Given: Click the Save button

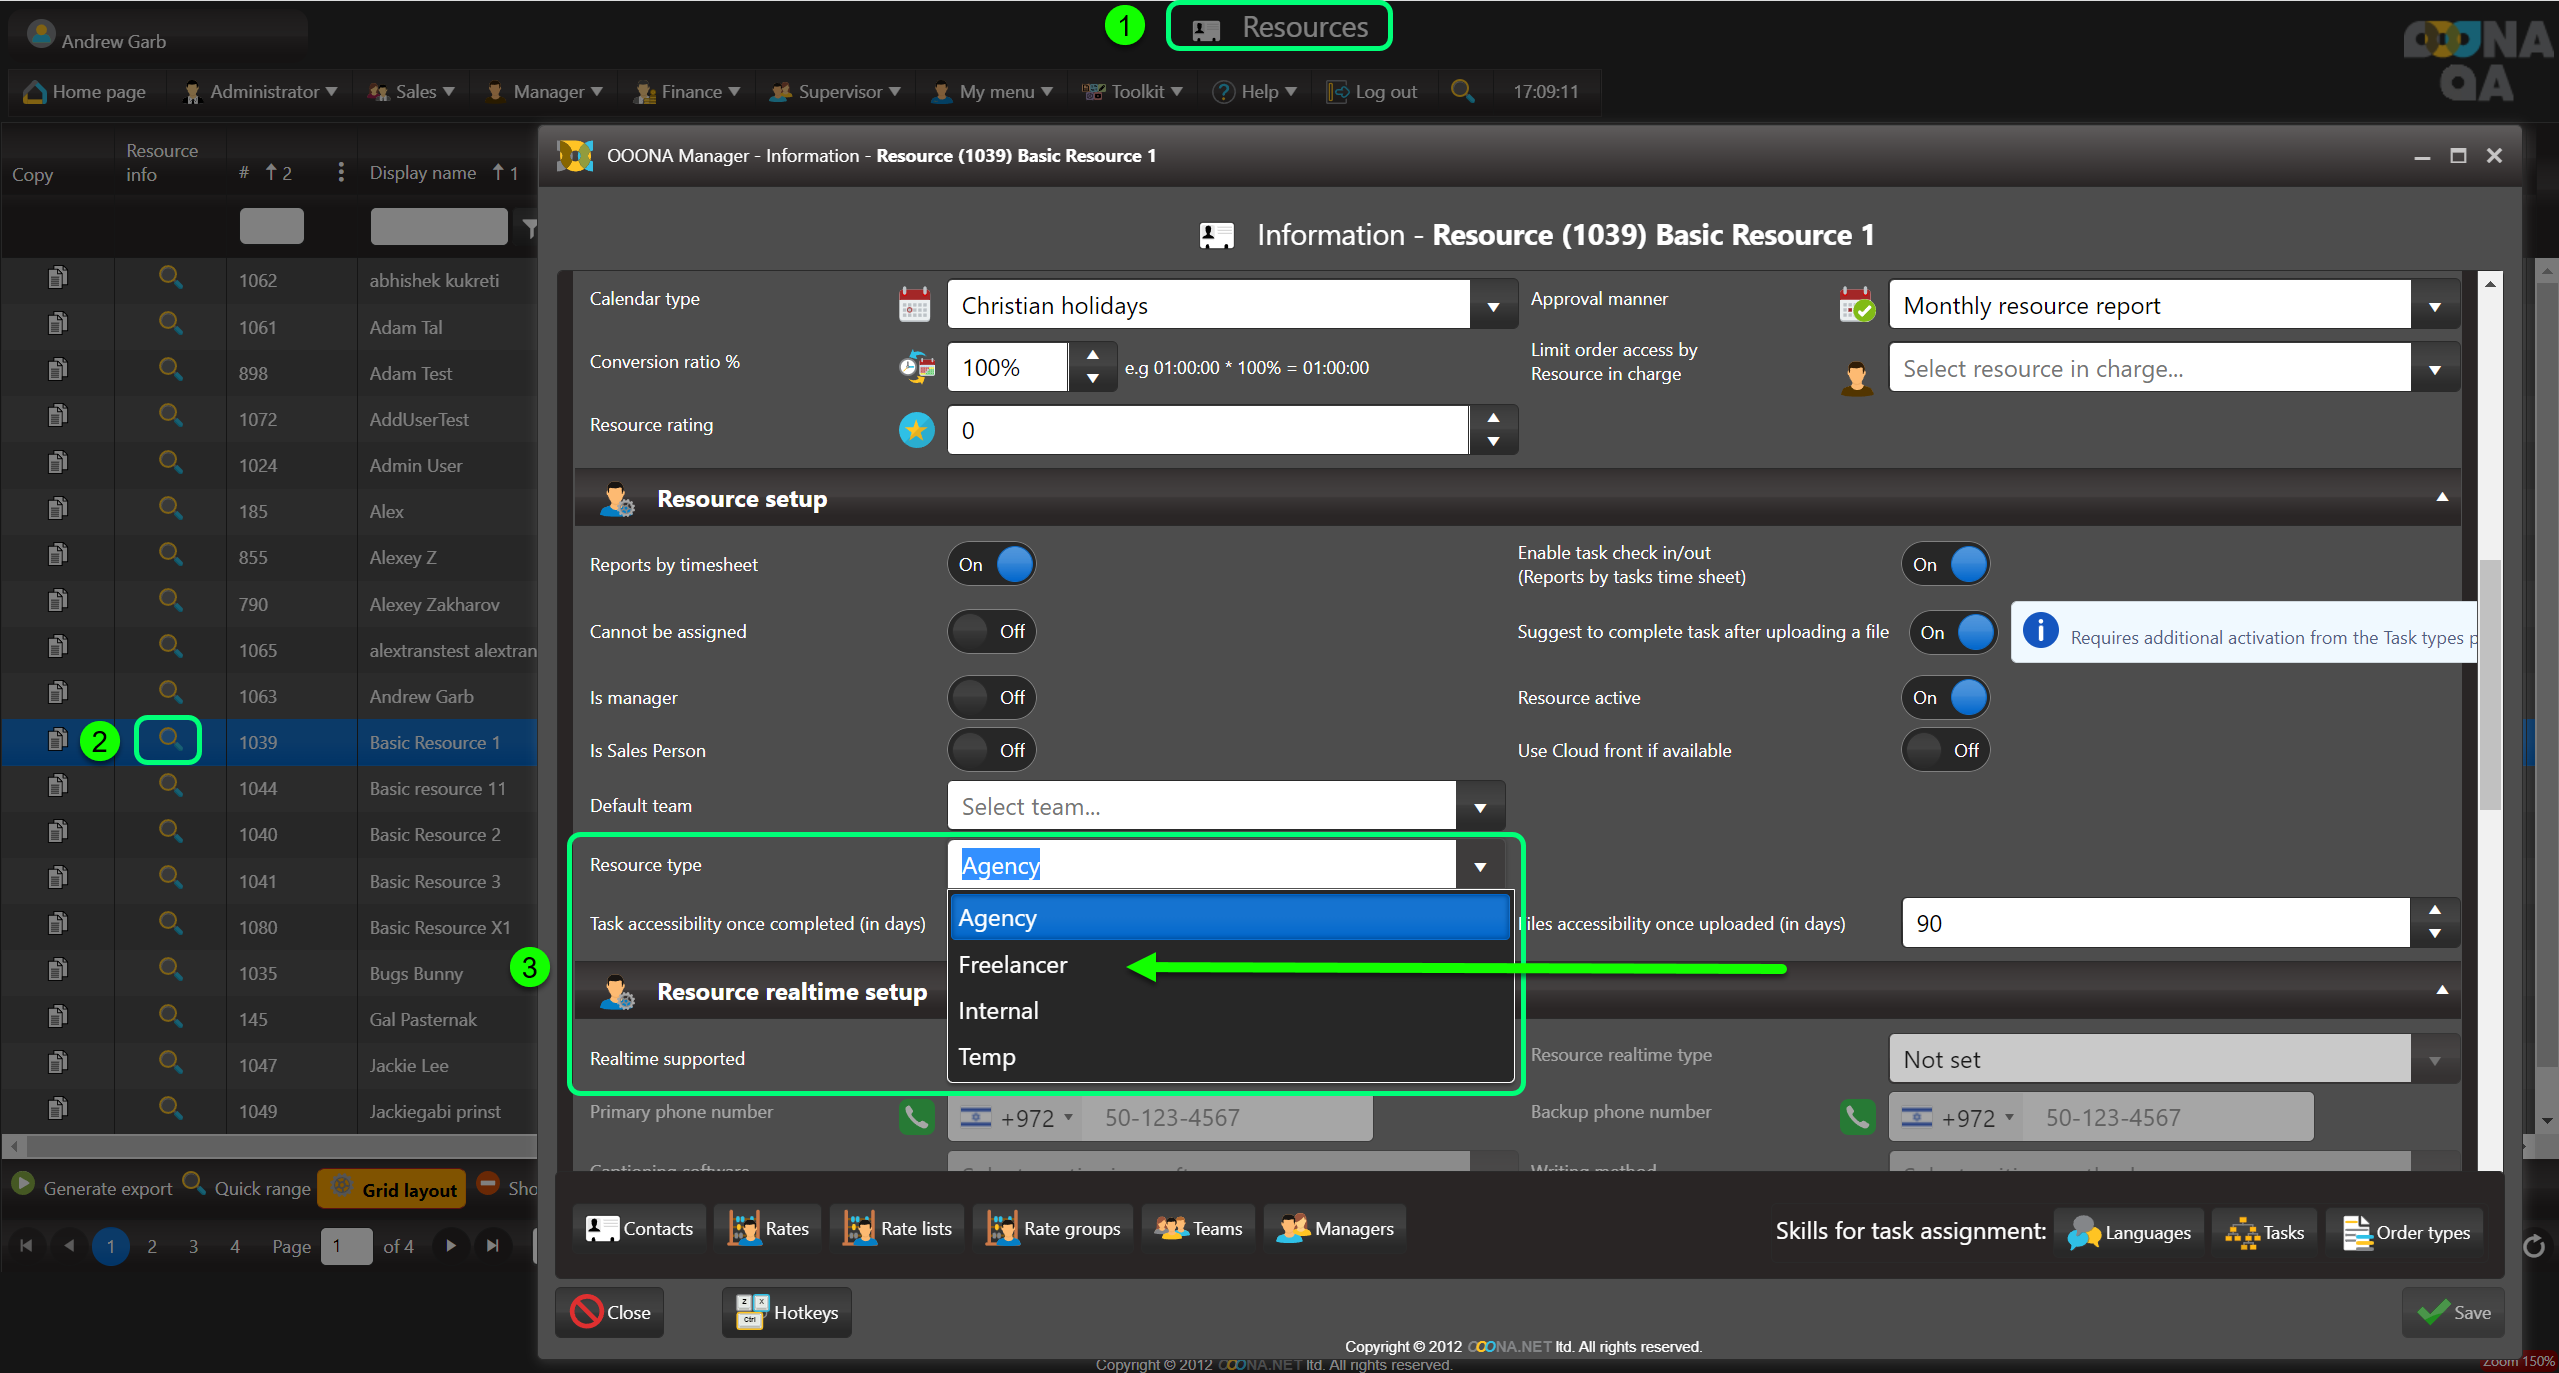Looking at the screenshot, I should (x=2454, y=1312).
